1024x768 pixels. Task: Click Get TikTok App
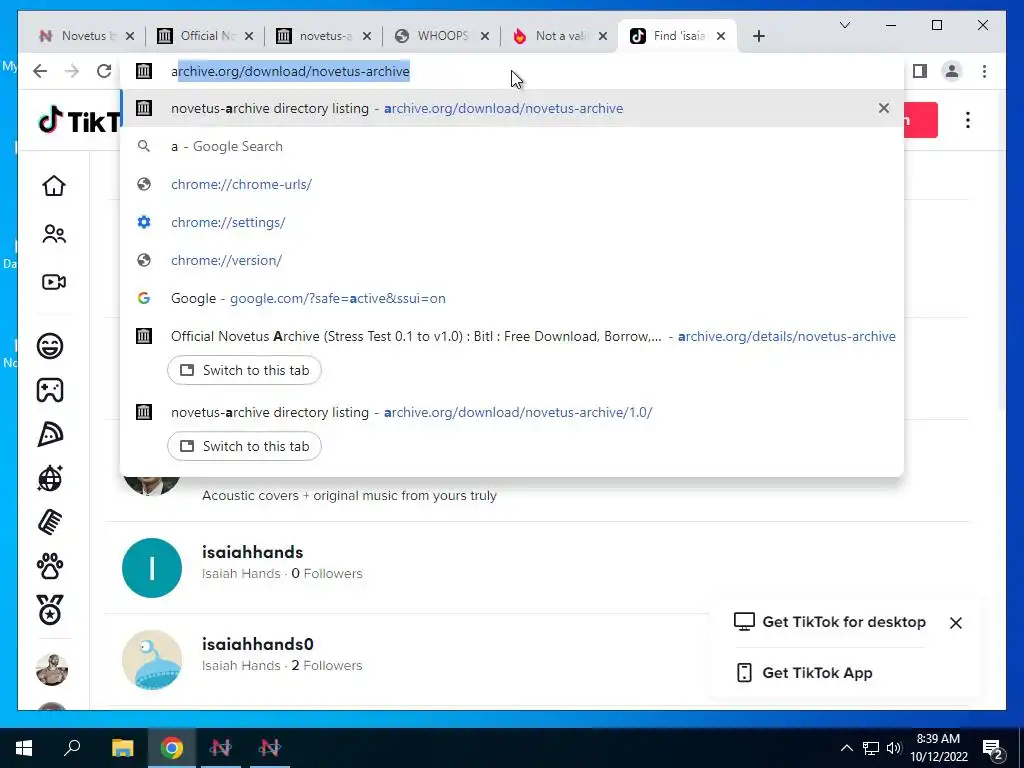[x=804, y=673]
